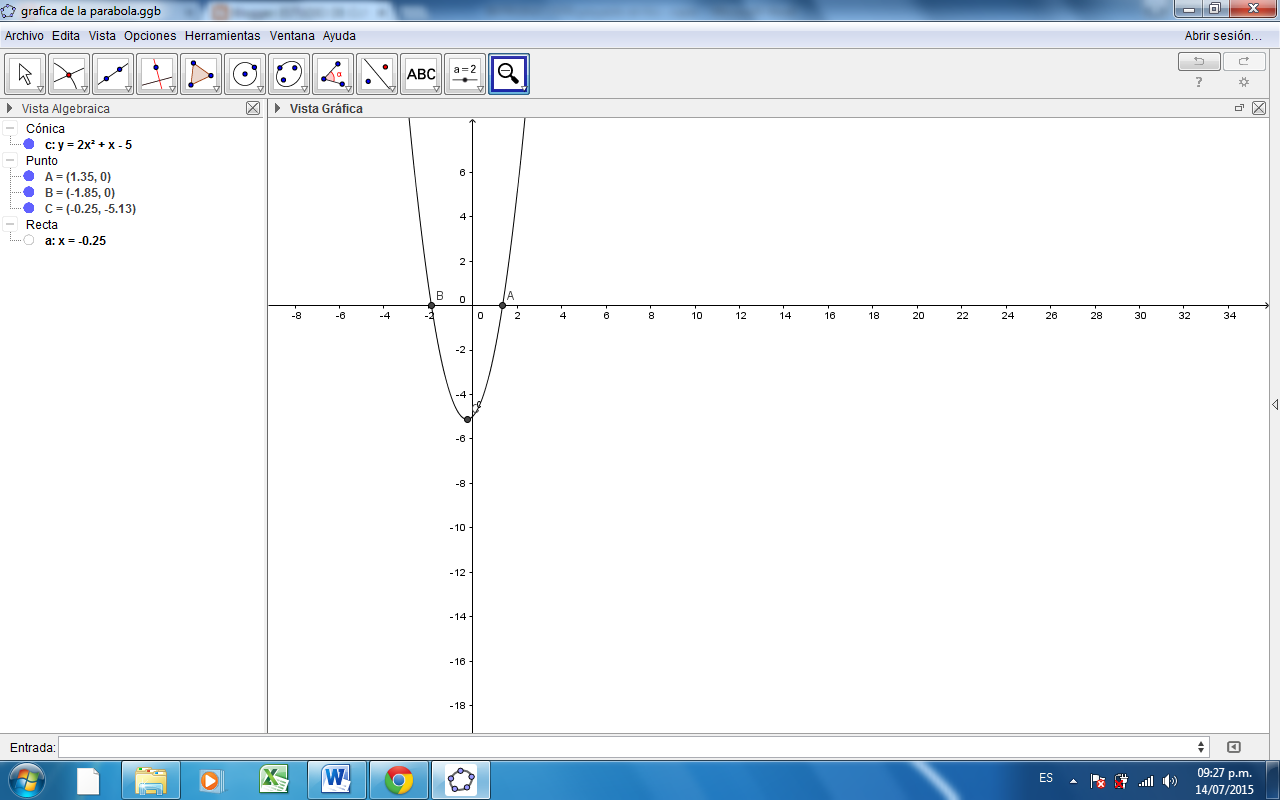Open the Insert Text (ABC) tool

(x=421, y=73)
